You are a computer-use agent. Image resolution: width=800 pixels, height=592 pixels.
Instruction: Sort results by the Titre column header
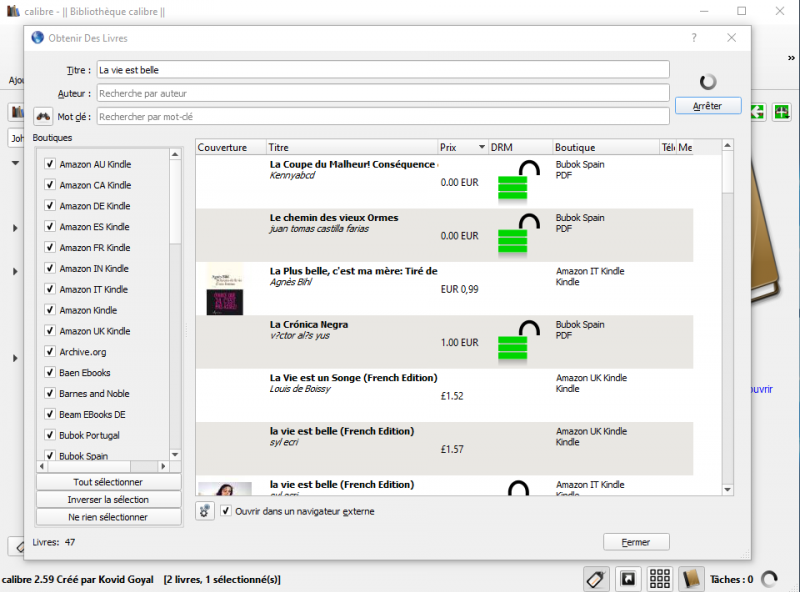pyautogui.click(x=352, y=148)
